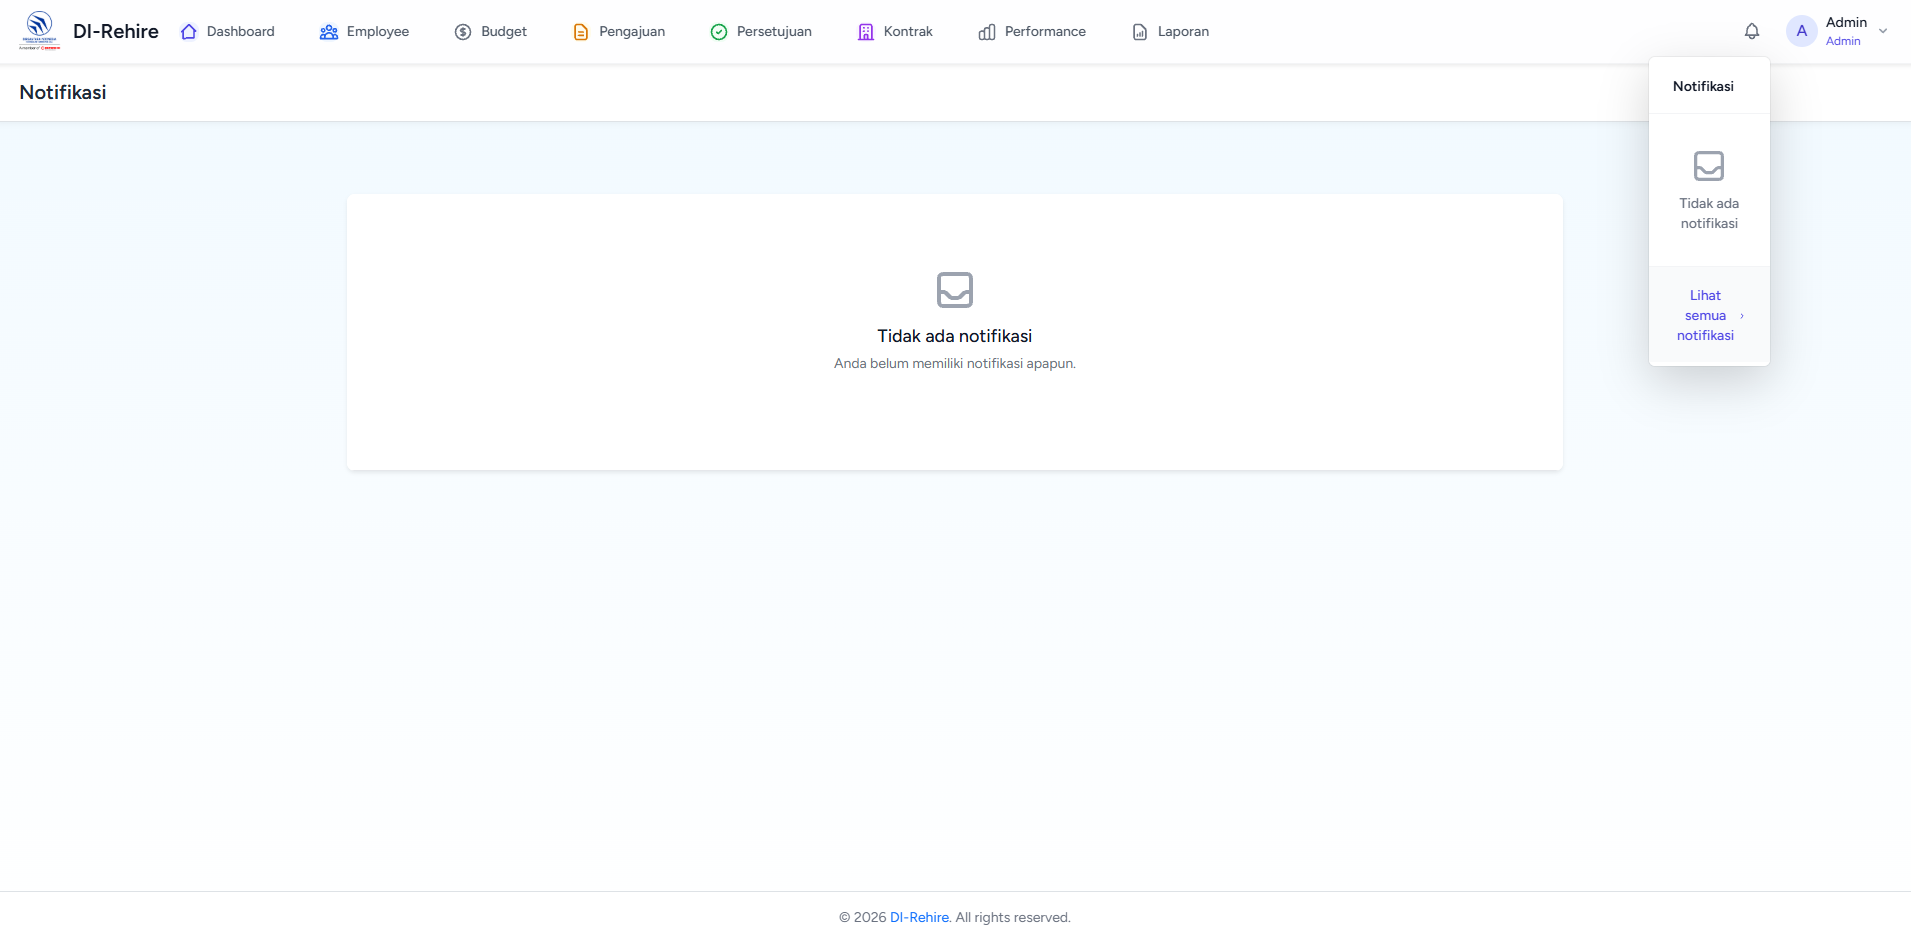This screenshot has height=942, width=1911.
Task: Click the Dashboard home icon
Action: pos(189,32)
